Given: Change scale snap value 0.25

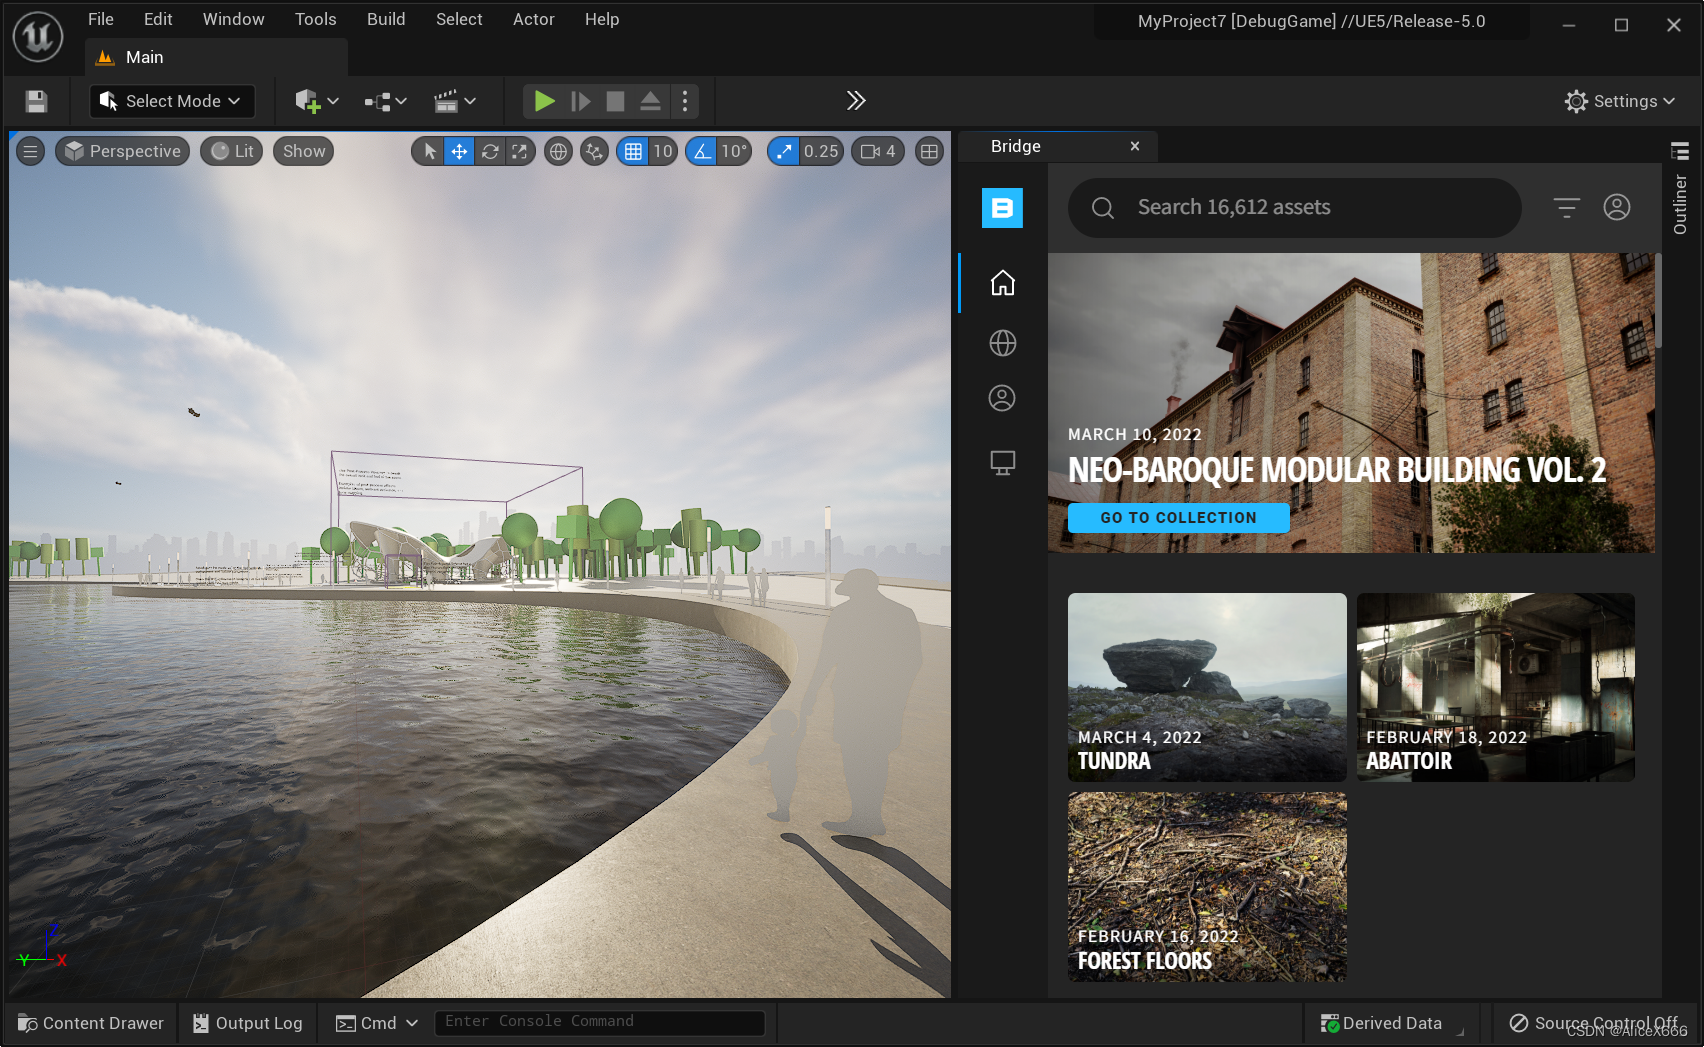Looking at the screenshot, I should tap(821, 151).
